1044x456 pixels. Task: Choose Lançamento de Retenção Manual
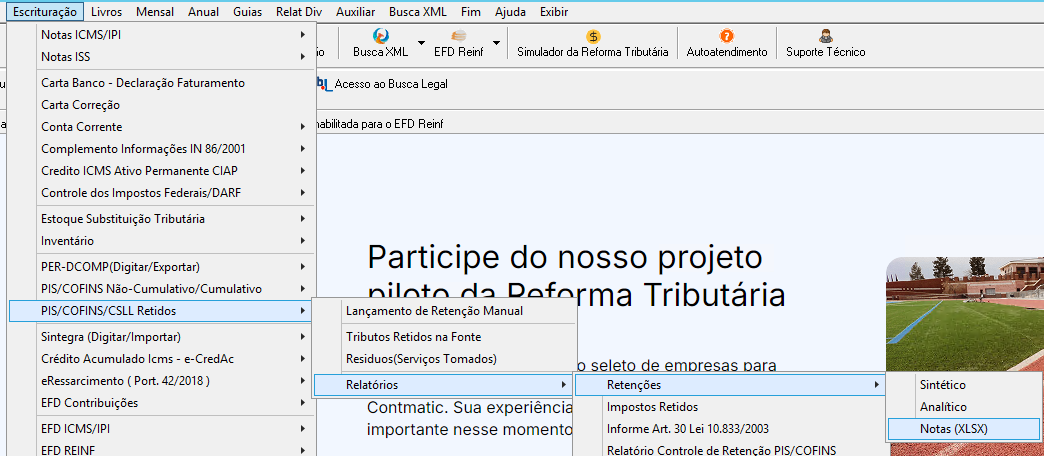[x=444, y=311]
